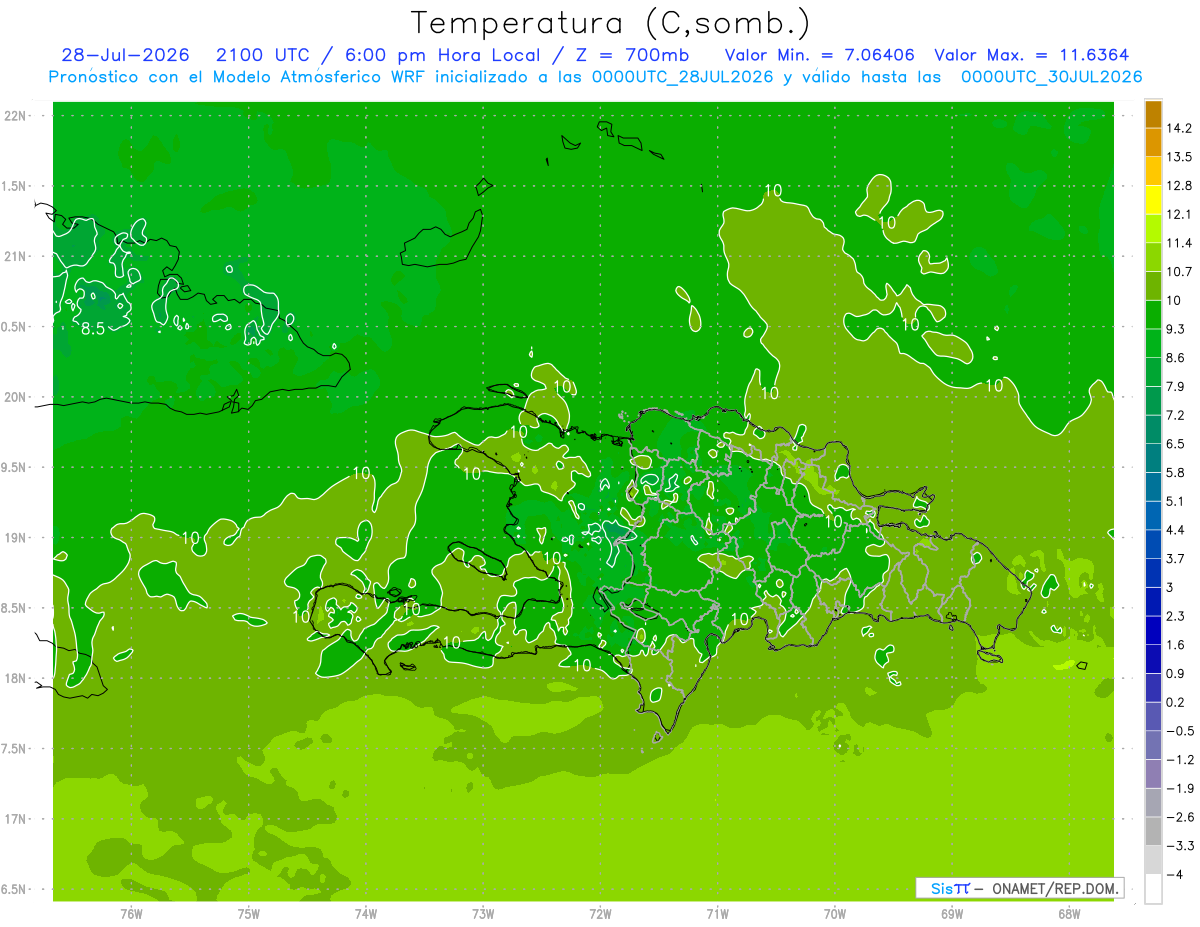Click the "19N" latitude axis label

point(14,537)
